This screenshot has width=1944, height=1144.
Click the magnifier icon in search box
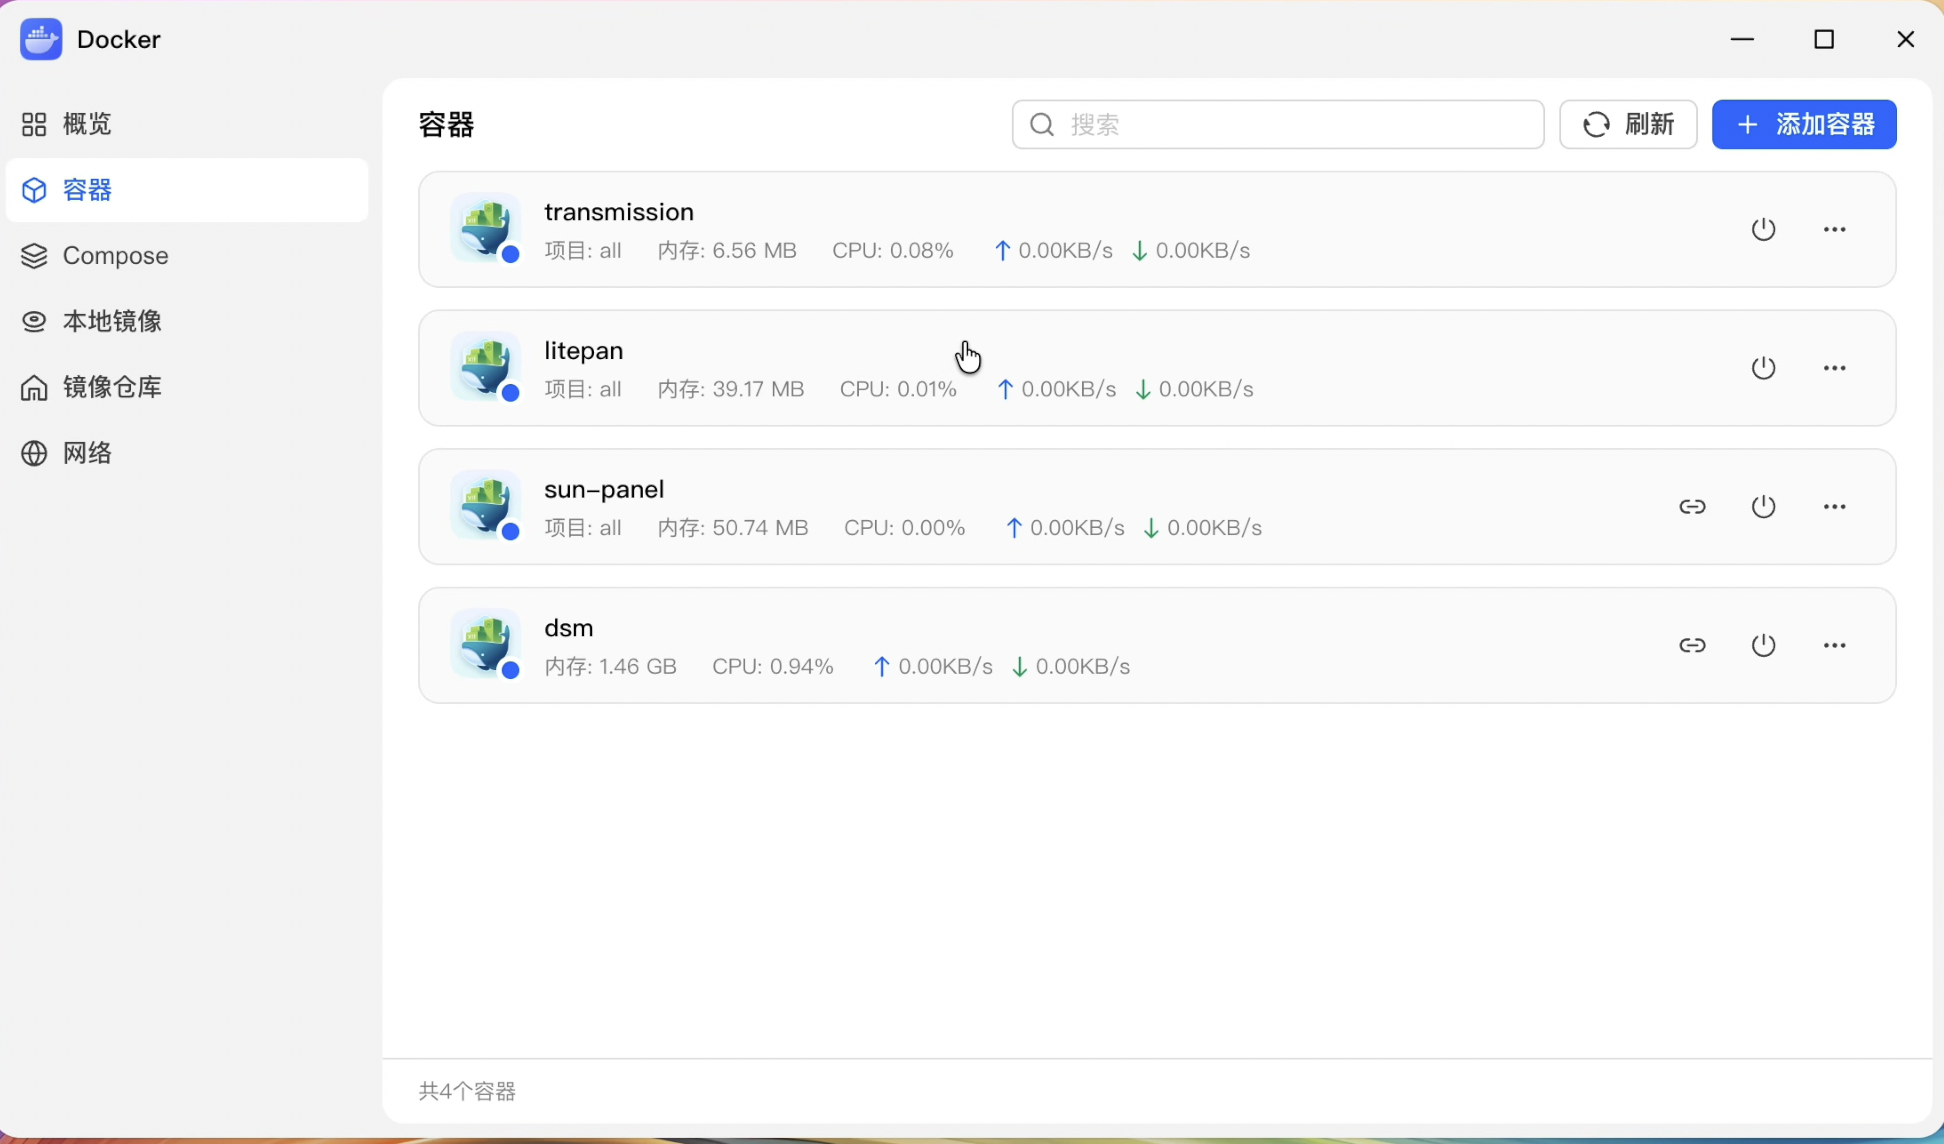point(1042,124)
